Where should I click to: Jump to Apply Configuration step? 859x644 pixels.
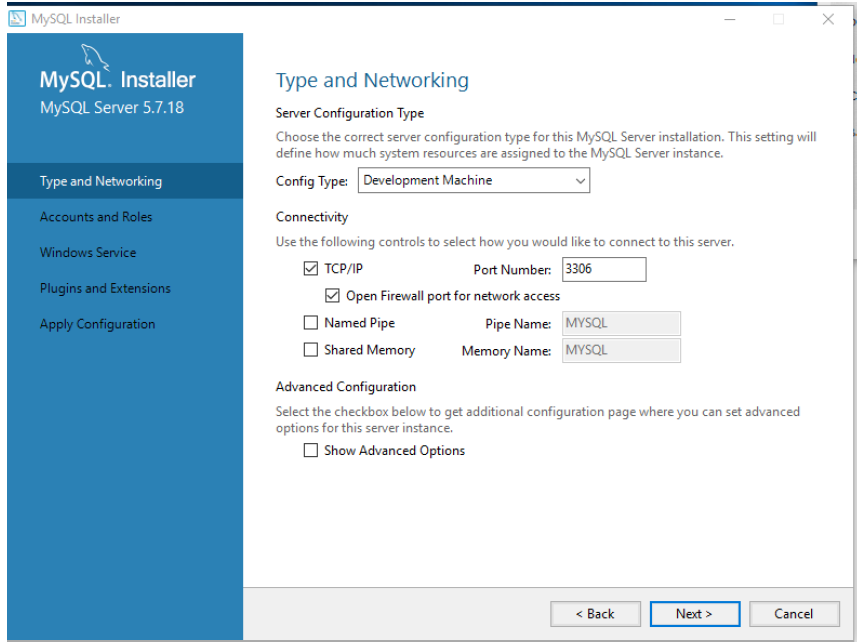click(97, 324)
